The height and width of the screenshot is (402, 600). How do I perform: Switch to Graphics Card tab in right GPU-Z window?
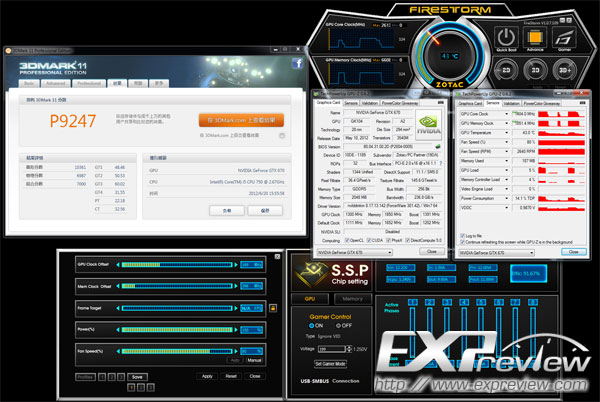point(470,103)
